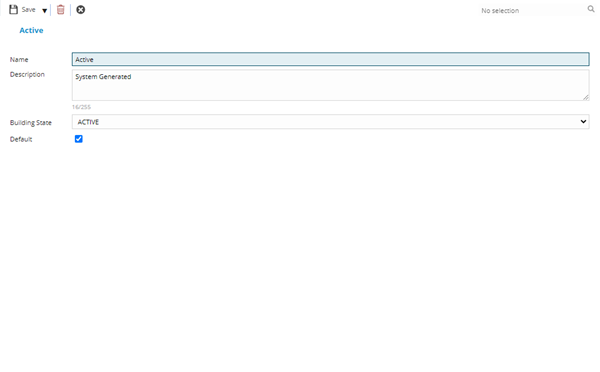Click the search magnifier icon
The height and width of the screenshot is (372, 600).
(591, 9)
